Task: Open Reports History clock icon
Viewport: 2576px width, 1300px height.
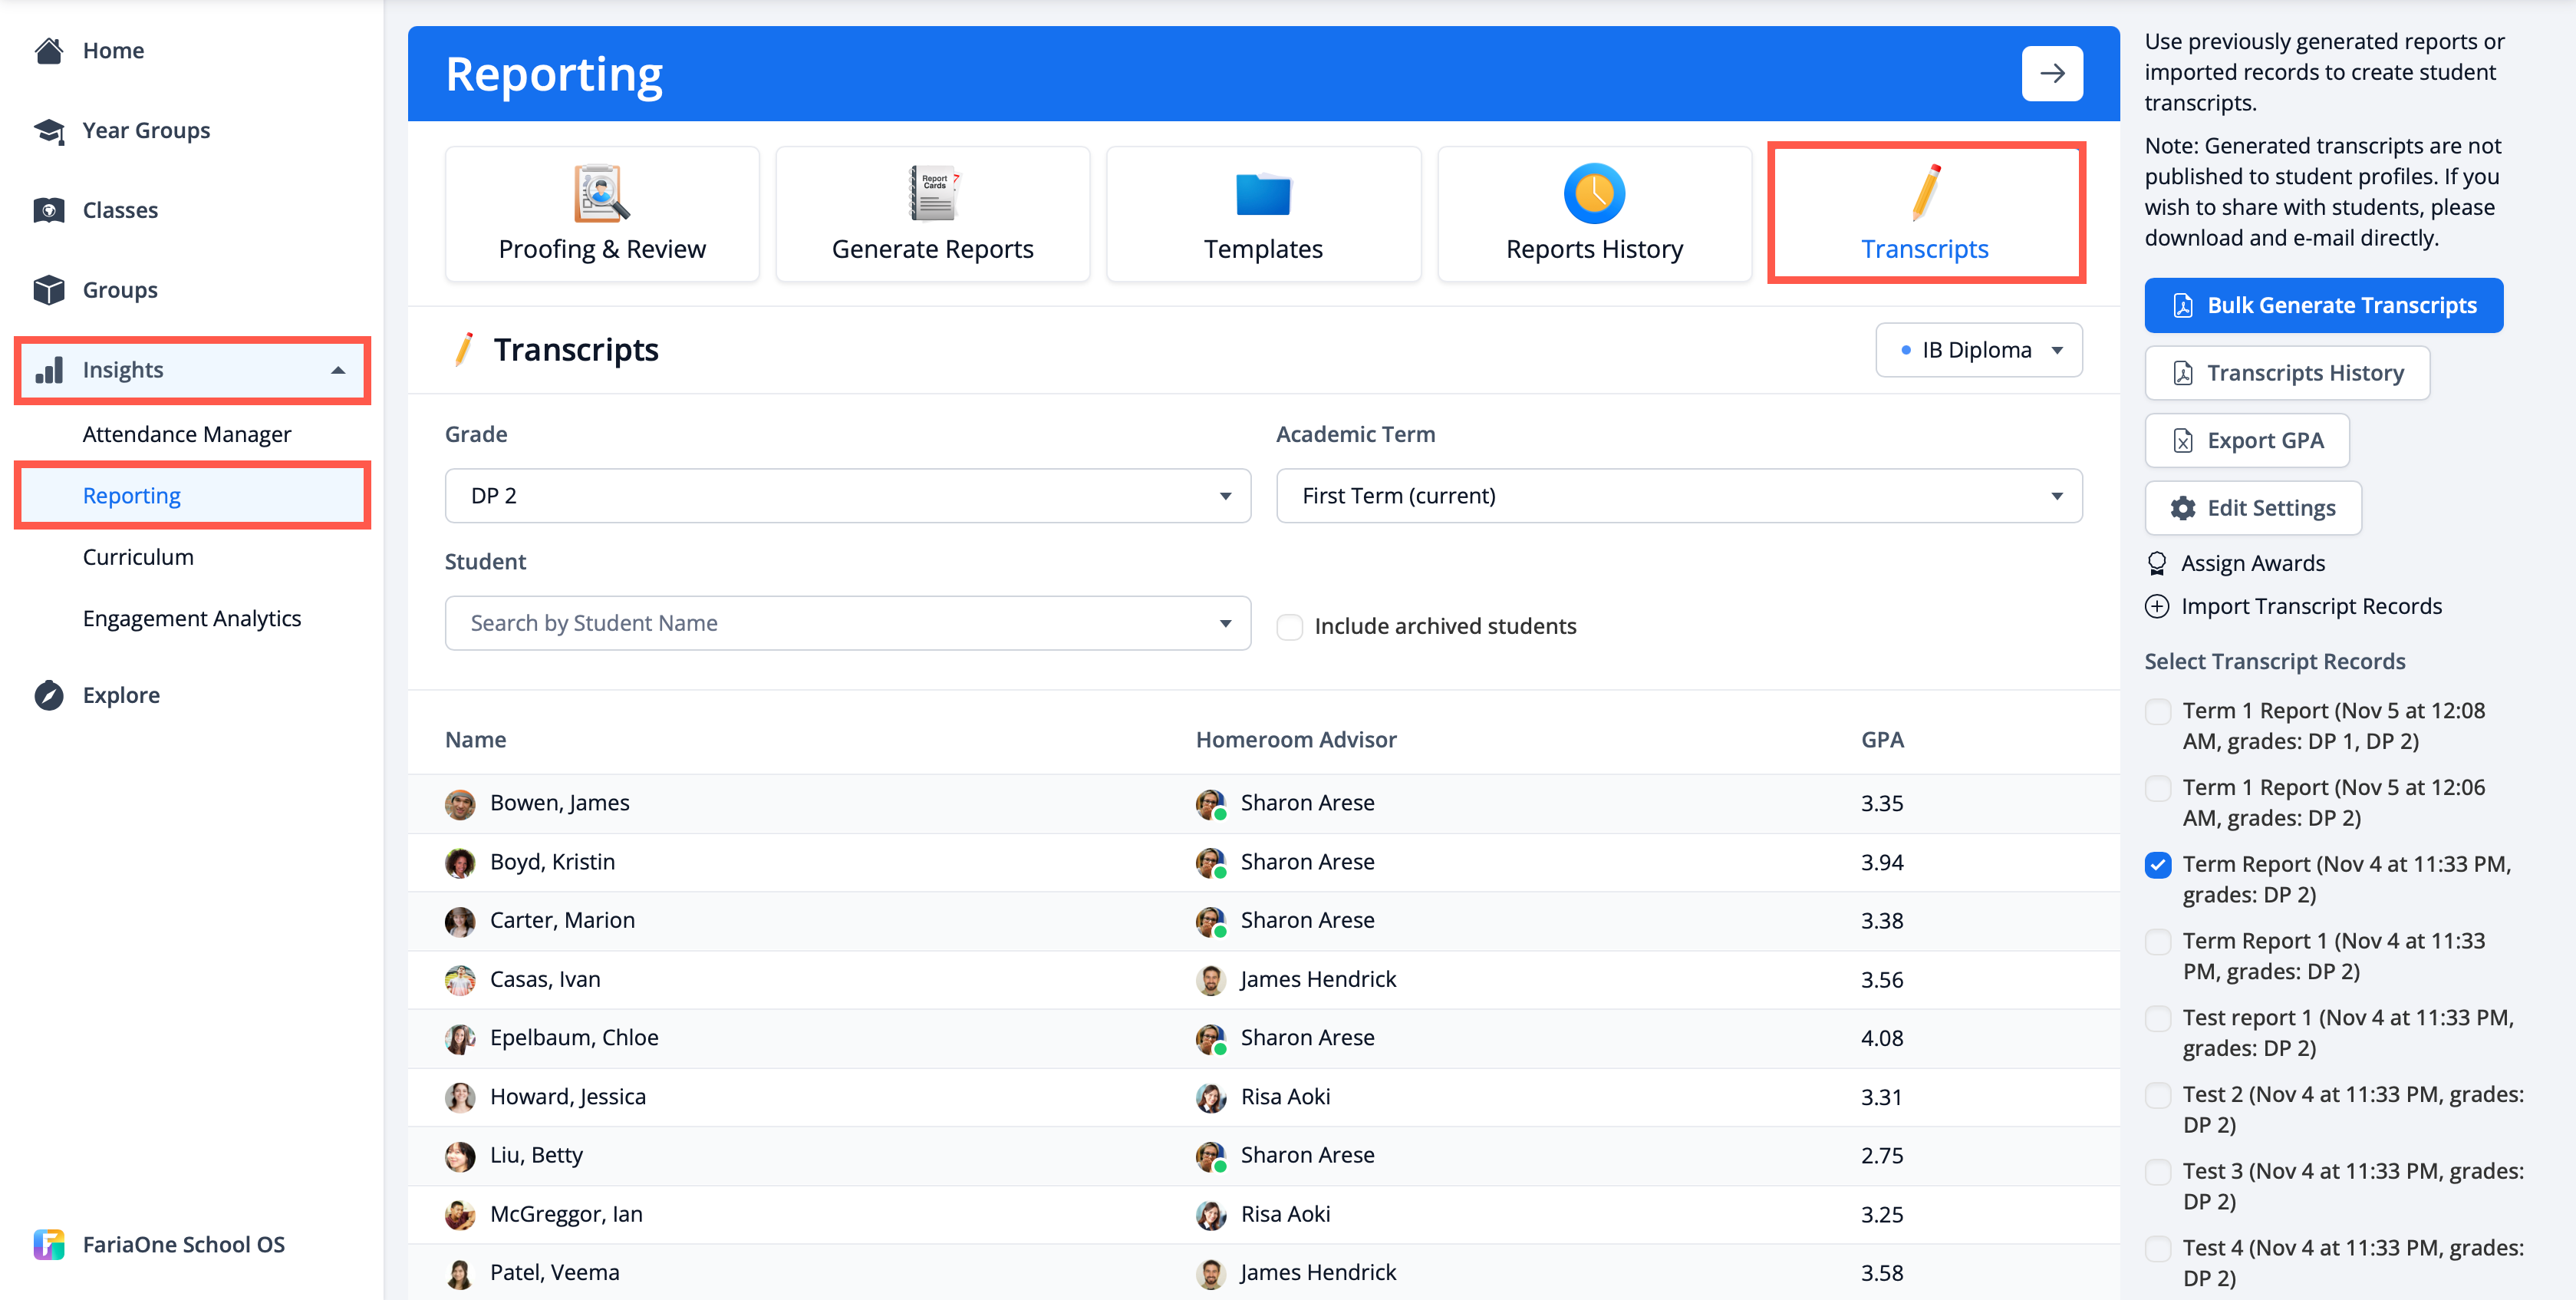Action: coord(1593,193)
